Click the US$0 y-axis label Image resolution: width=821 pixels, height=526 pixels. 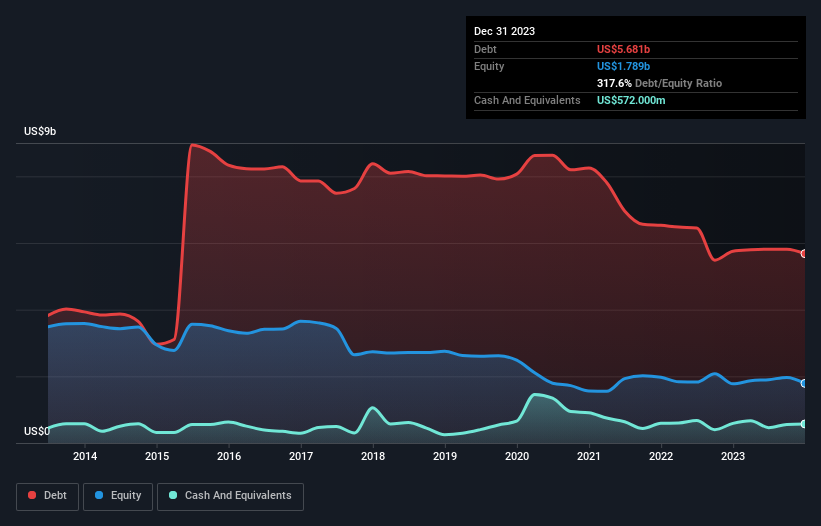click(x=37, y=431)
